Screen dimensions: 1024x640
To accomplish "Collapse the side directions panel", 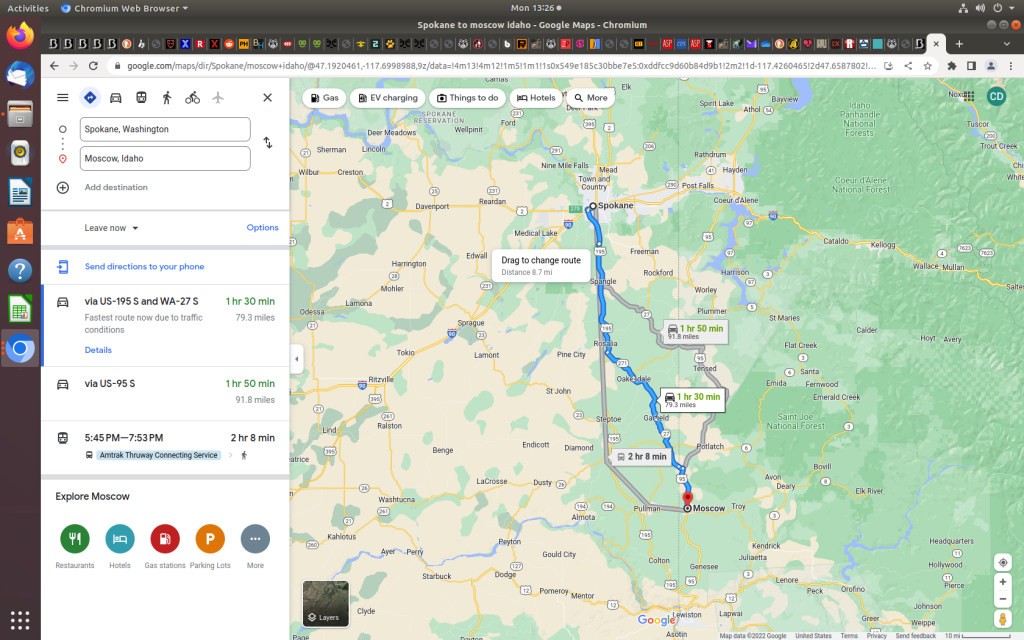I will pos(296,358).
